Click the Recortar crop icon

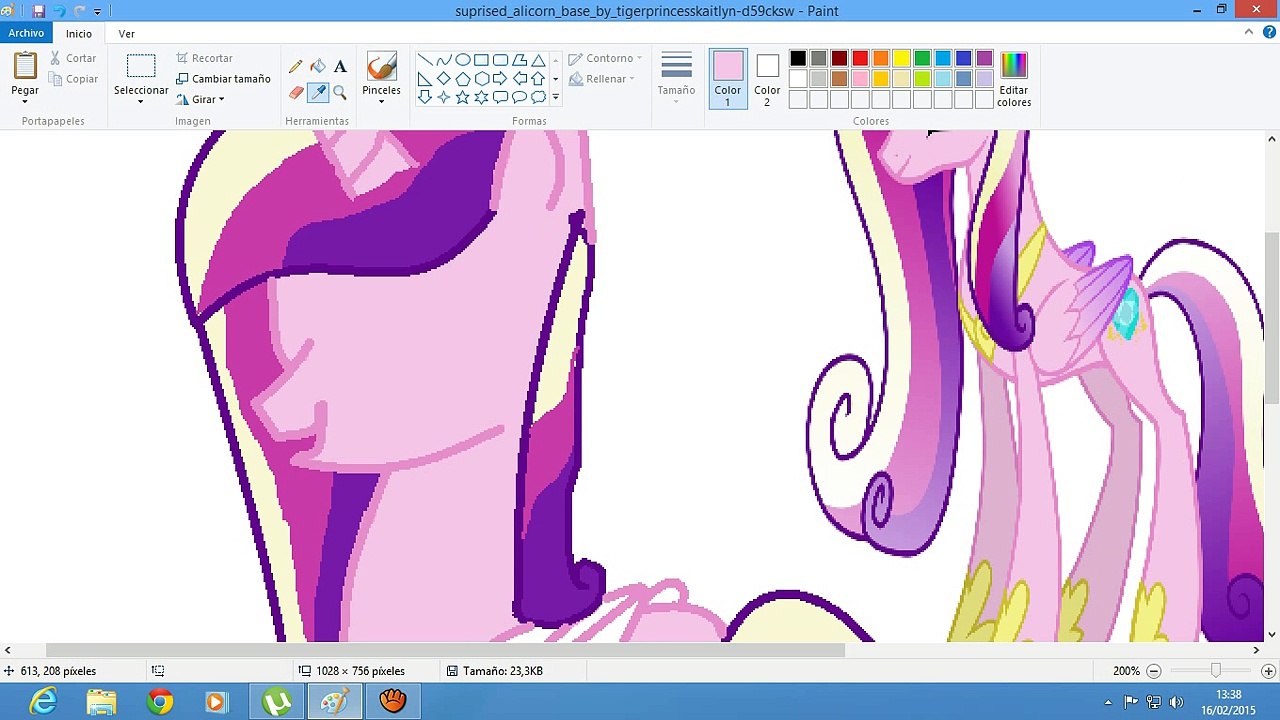[x=183, y=58]
